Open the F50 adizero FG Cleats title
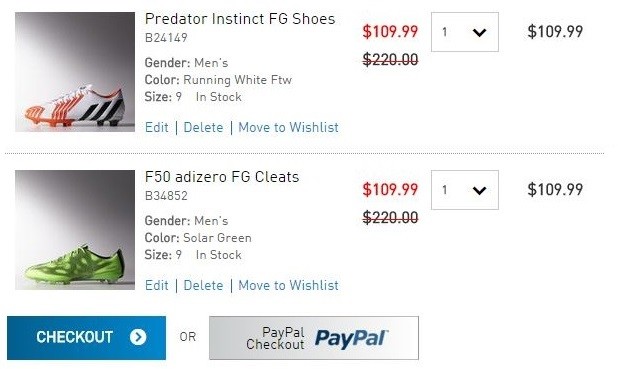The height and width of the screenshot is (369, 618). click(222, 177)
